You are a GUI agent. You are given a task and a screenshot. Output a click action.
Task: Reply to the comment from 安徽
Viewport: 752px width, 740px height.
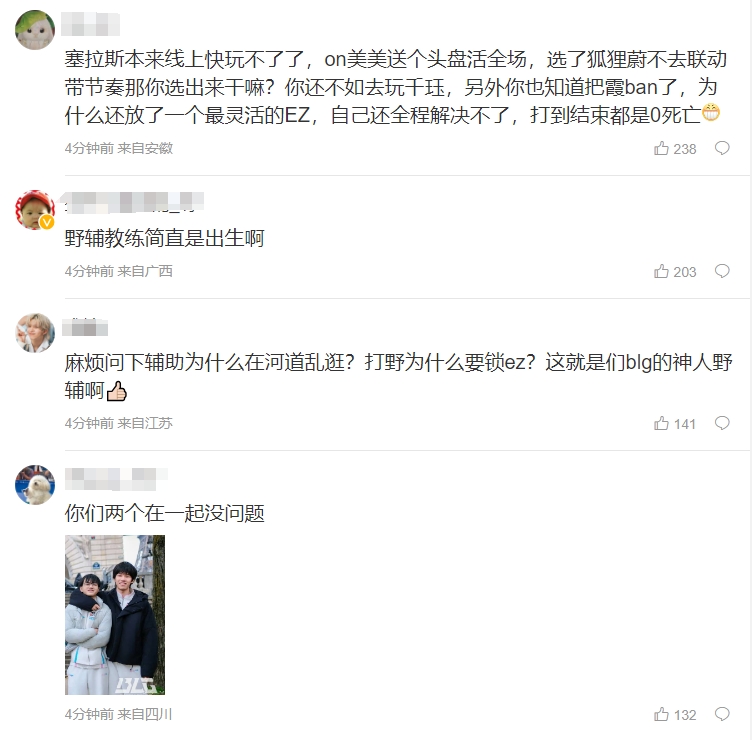pyautogui.click(x=722, y=148)
